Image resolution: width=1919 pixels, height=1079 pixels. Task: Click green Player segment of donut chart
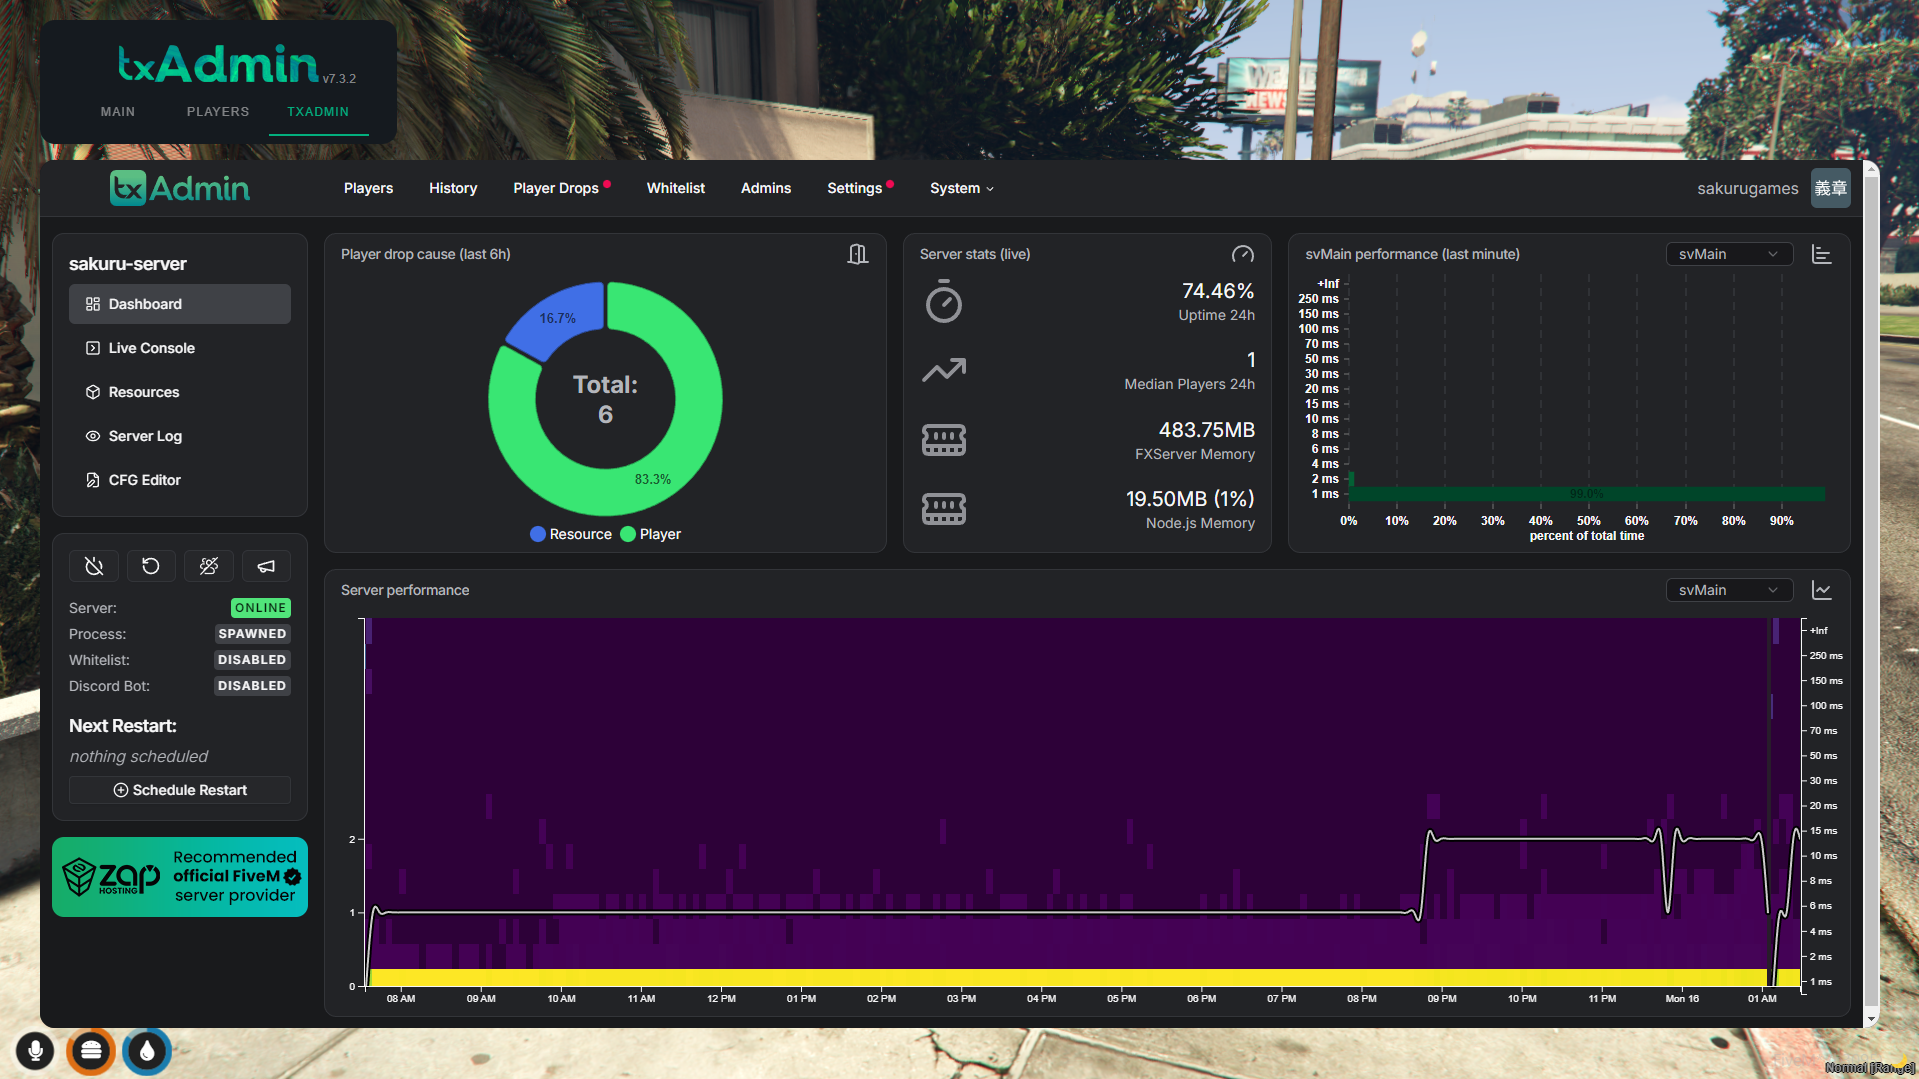[690, 420]
